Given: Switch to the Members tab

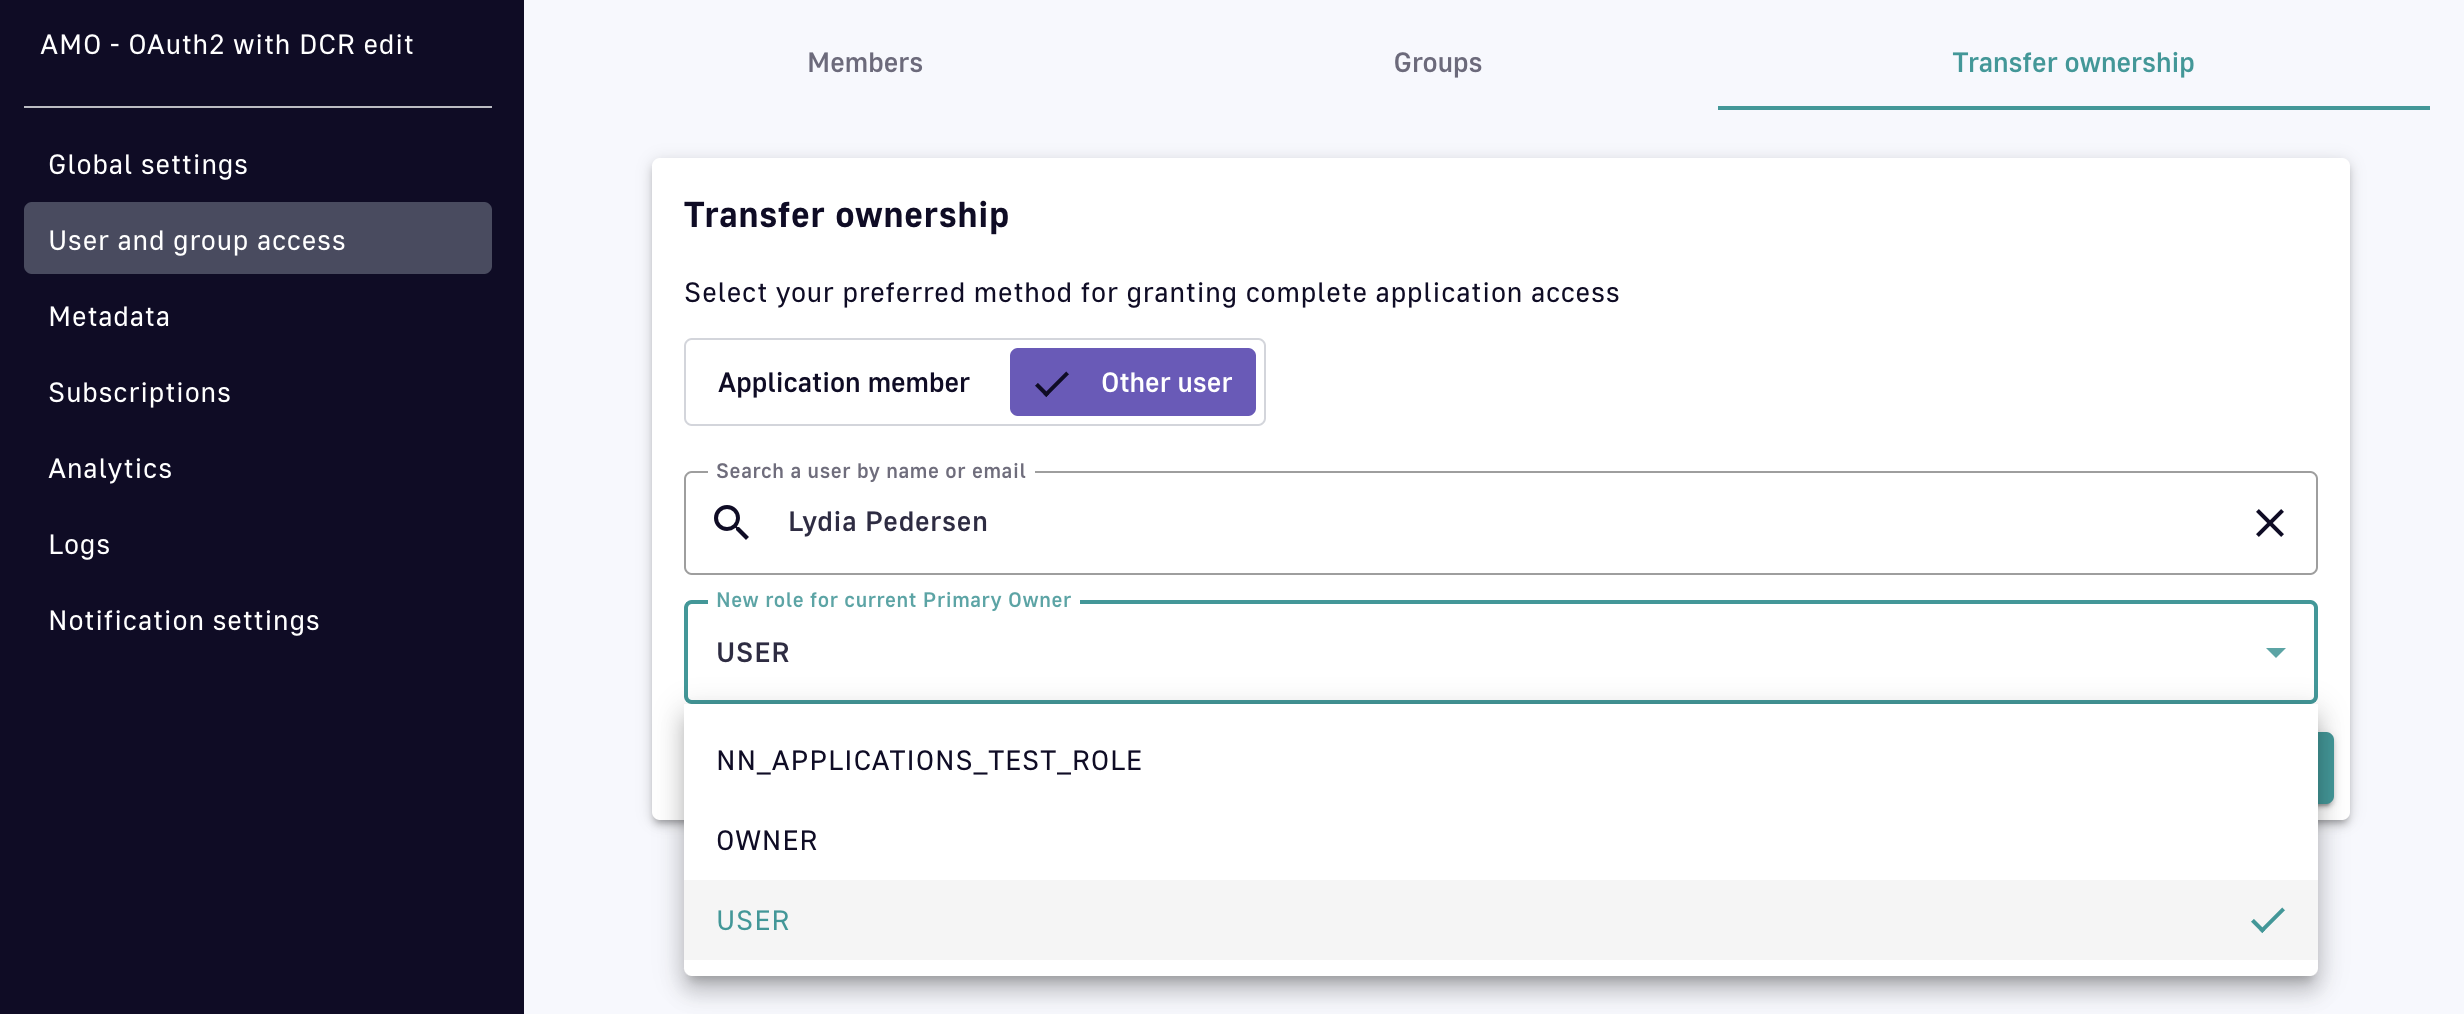Looking at the screenshot, I should [x=864, y=63].
